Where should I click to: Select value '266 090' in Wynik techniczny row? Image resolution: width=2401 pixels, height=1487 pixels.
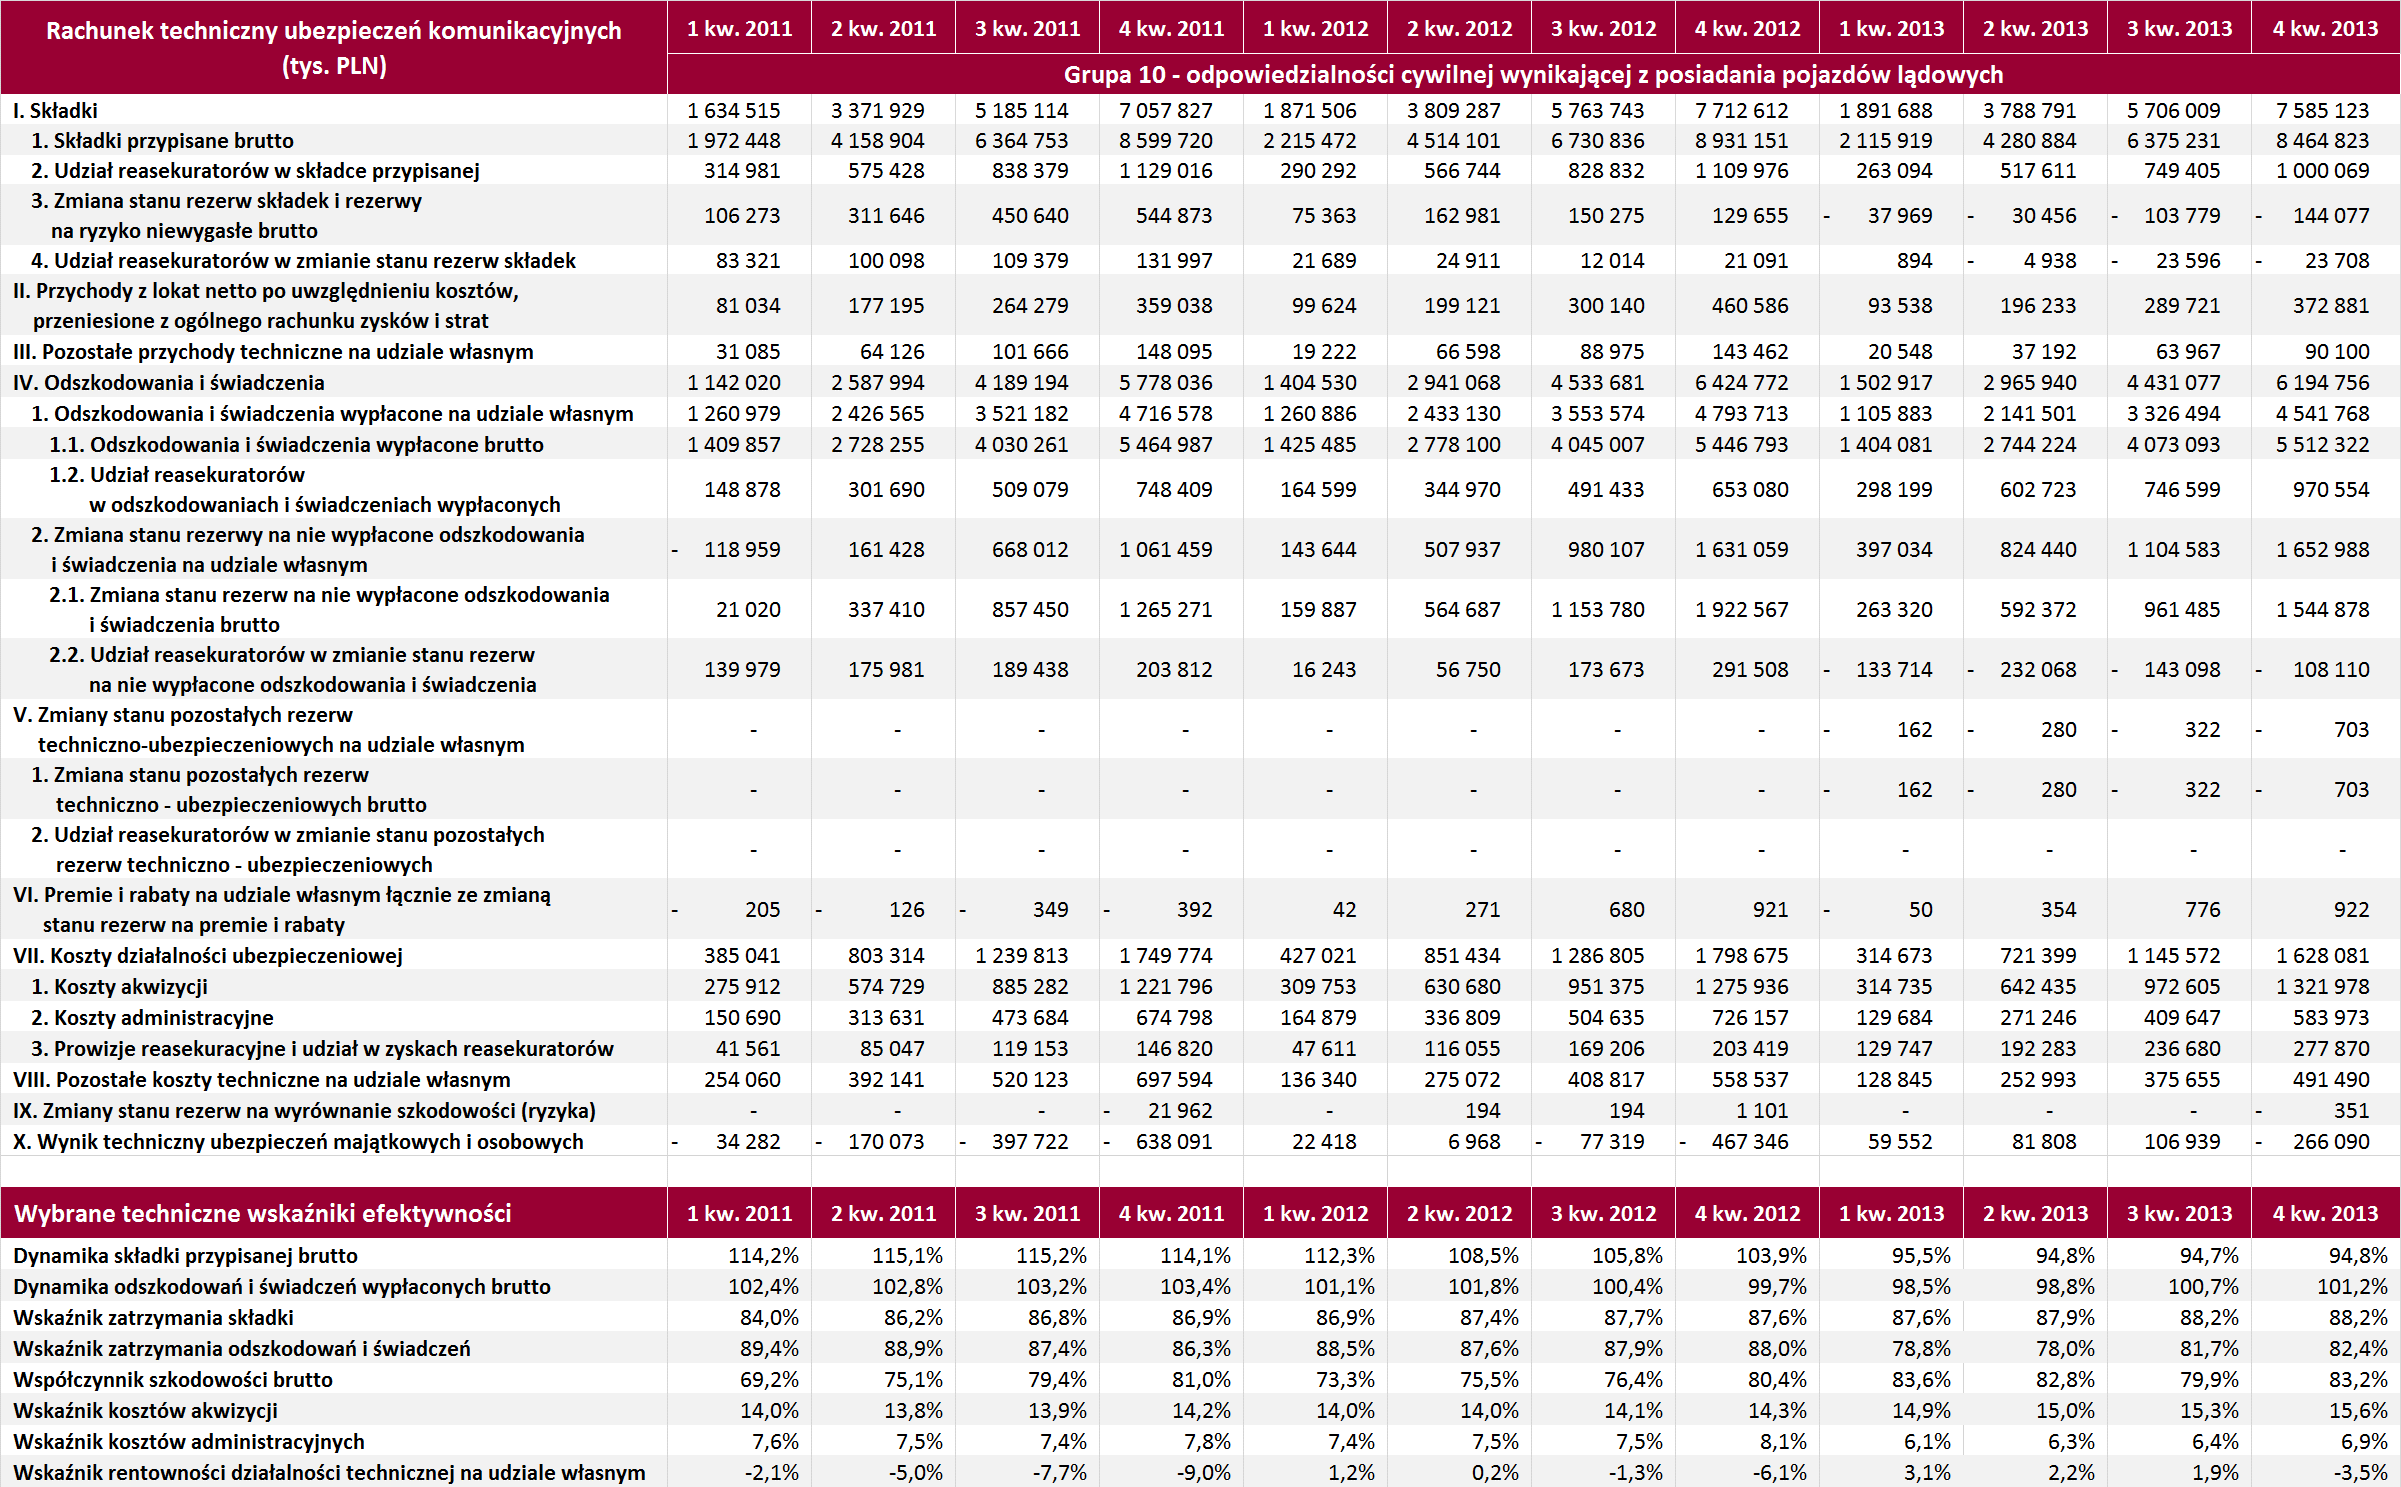[x=2331, y=1142]
